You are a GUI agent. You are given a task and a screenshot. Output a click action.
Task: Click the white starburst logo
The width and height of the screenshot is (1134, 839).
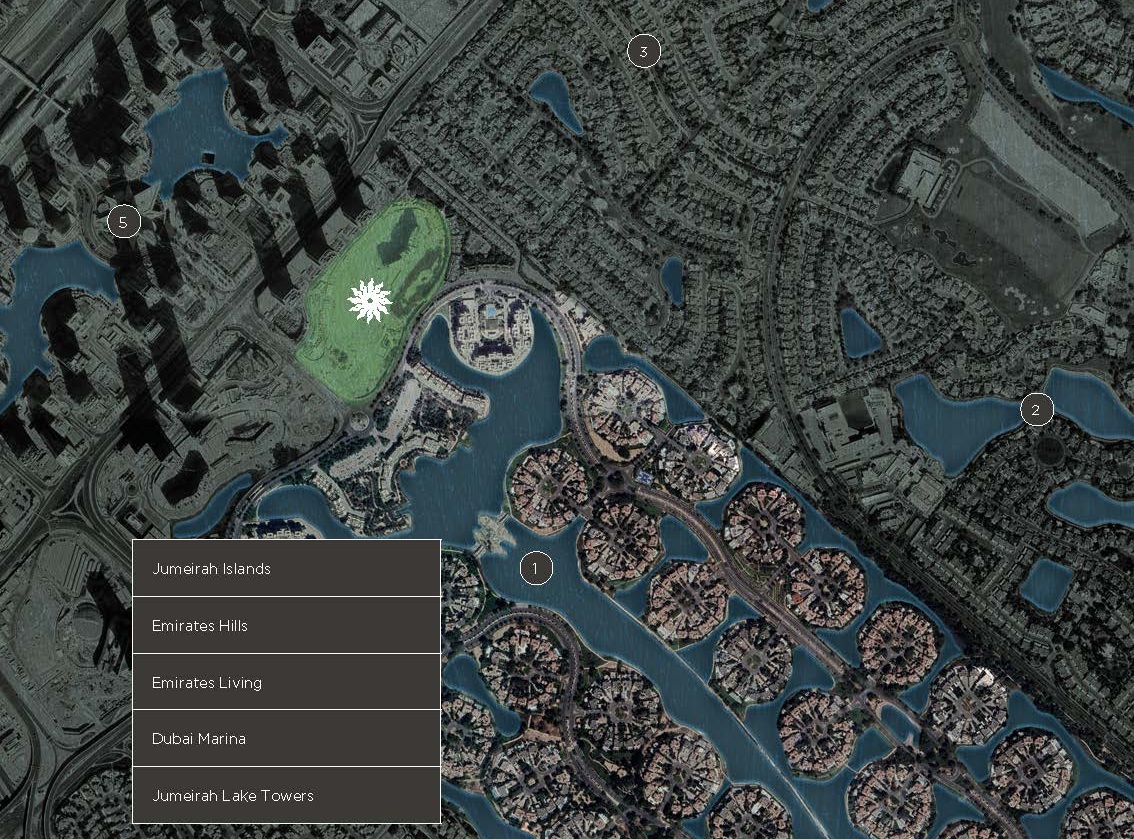click(369, 301)
